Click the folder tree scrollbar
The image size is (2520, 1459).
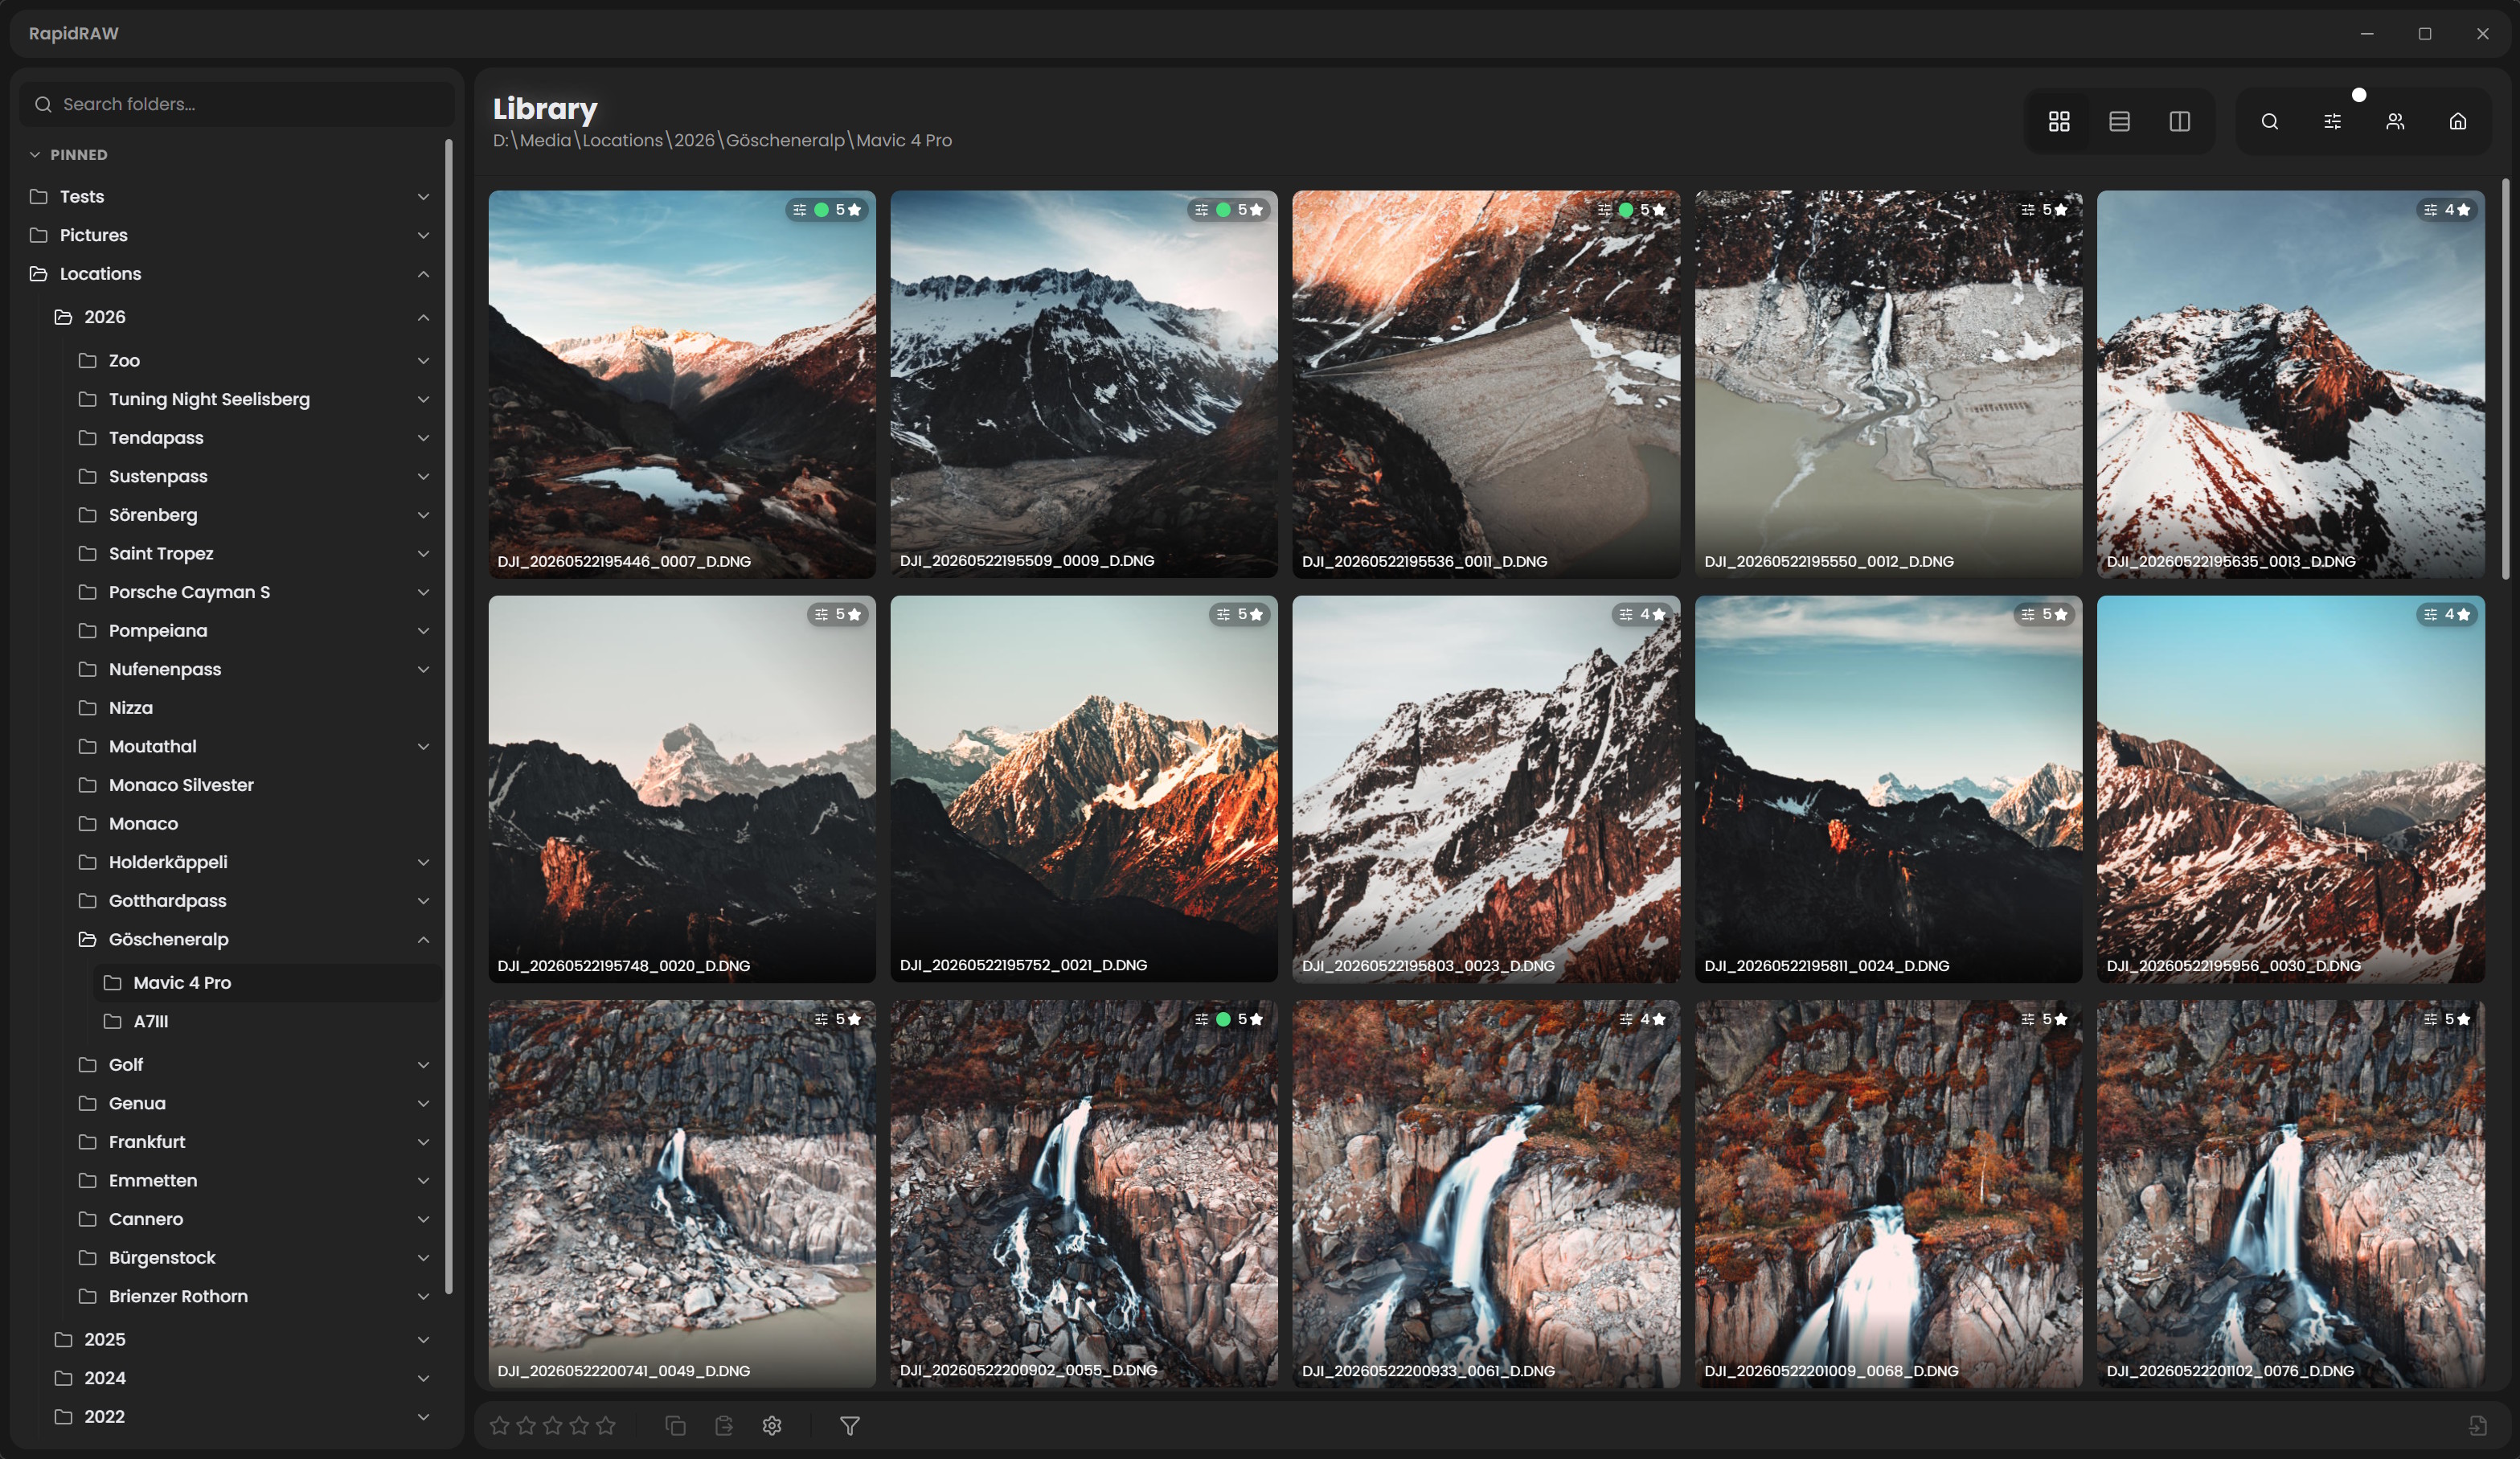[448, 716]
